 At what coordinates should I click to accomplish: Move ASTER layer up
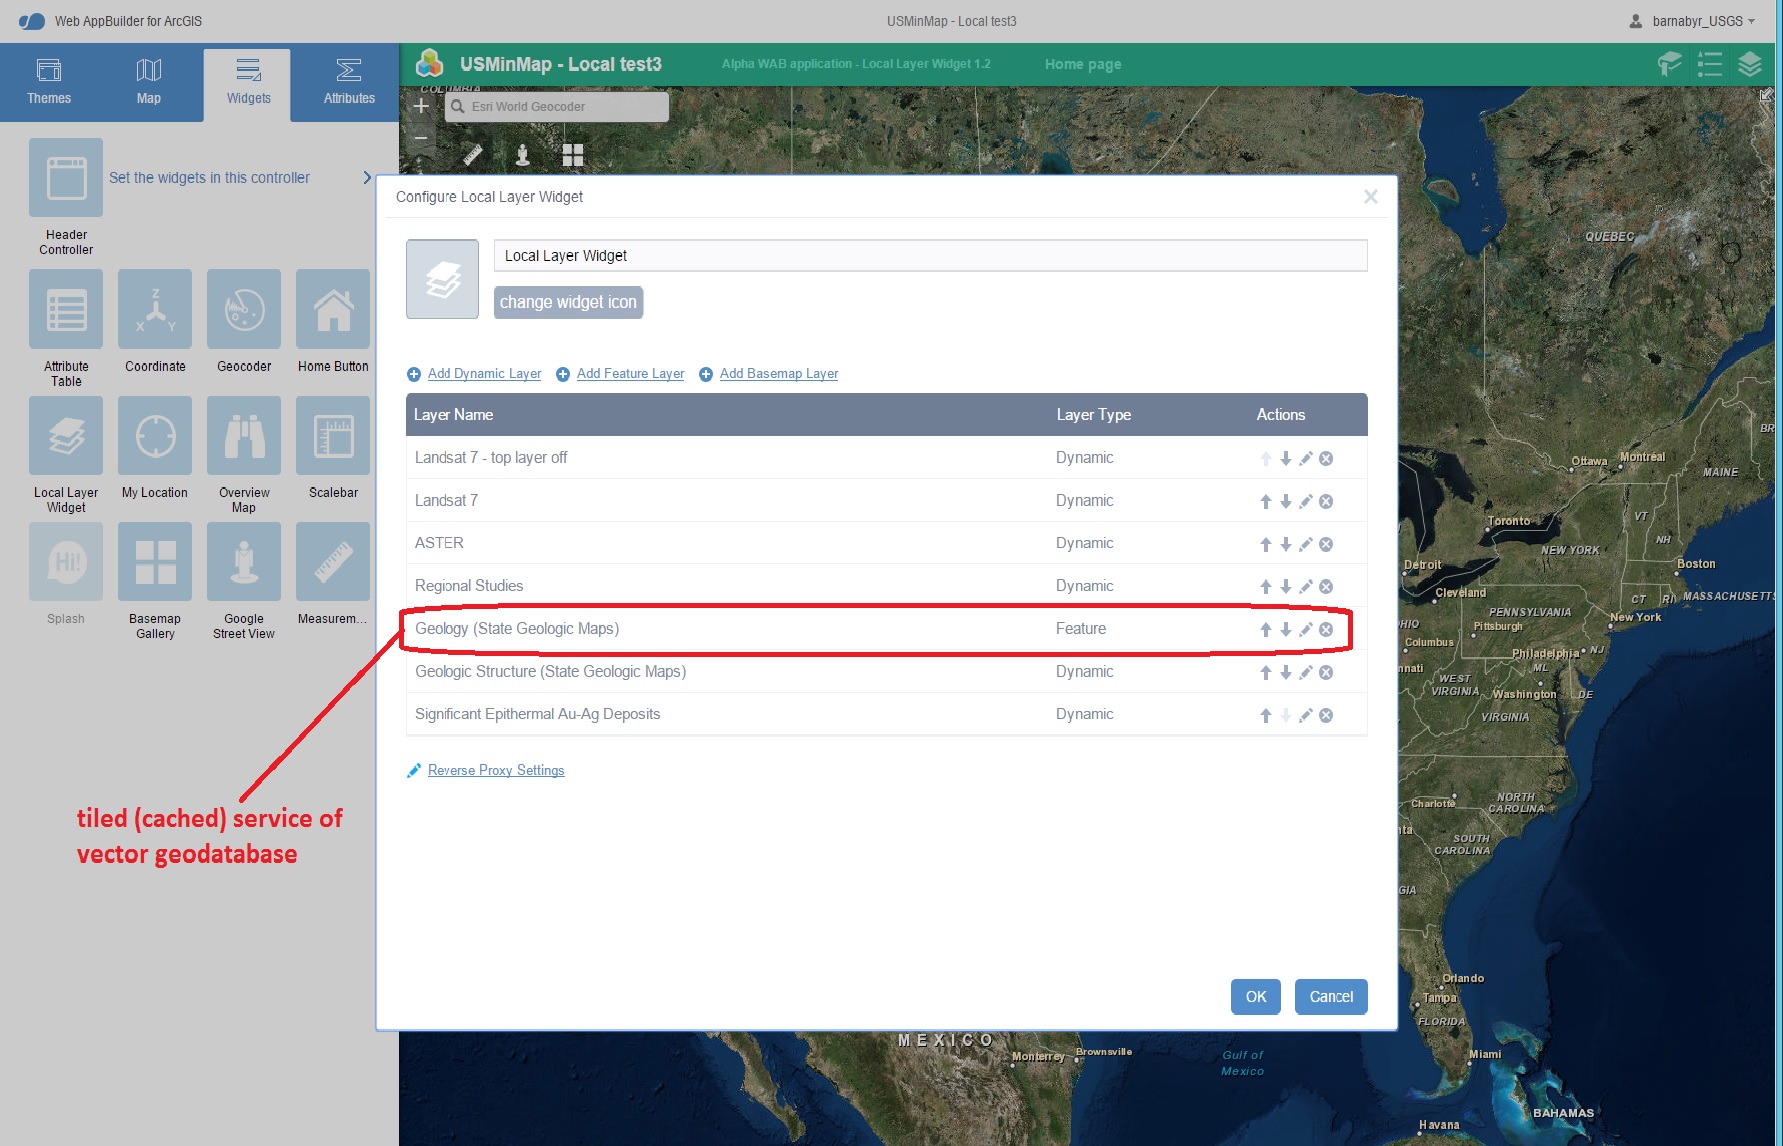coord(1266,544)
